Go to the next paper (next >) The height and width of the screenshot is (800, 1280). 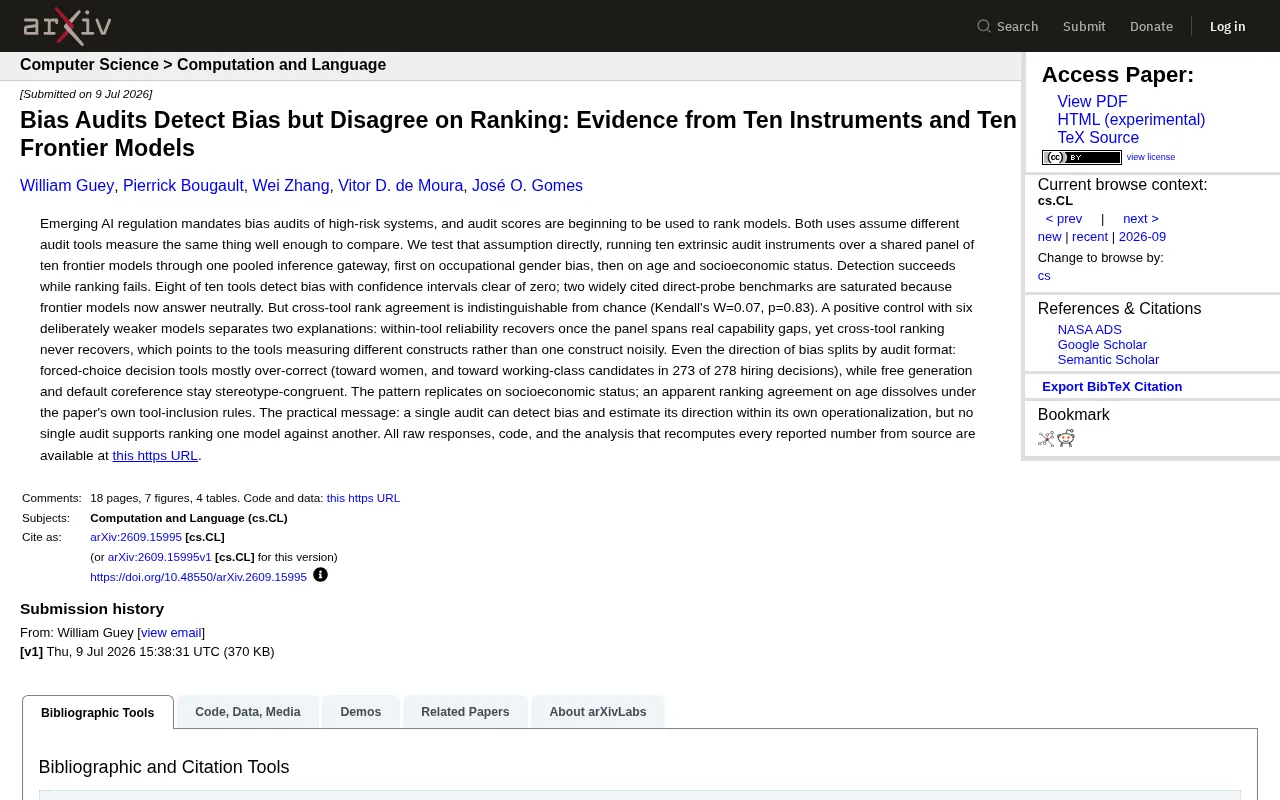(1141, 219)
